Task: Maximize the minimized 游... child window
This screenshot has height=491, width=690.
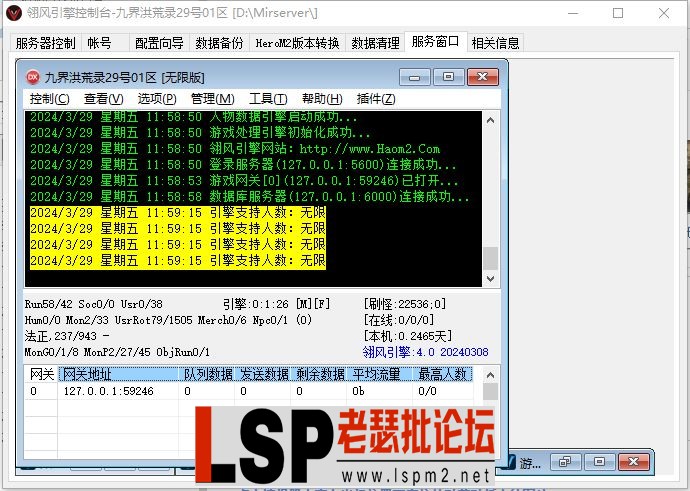Action: click(x=599, y=462)
